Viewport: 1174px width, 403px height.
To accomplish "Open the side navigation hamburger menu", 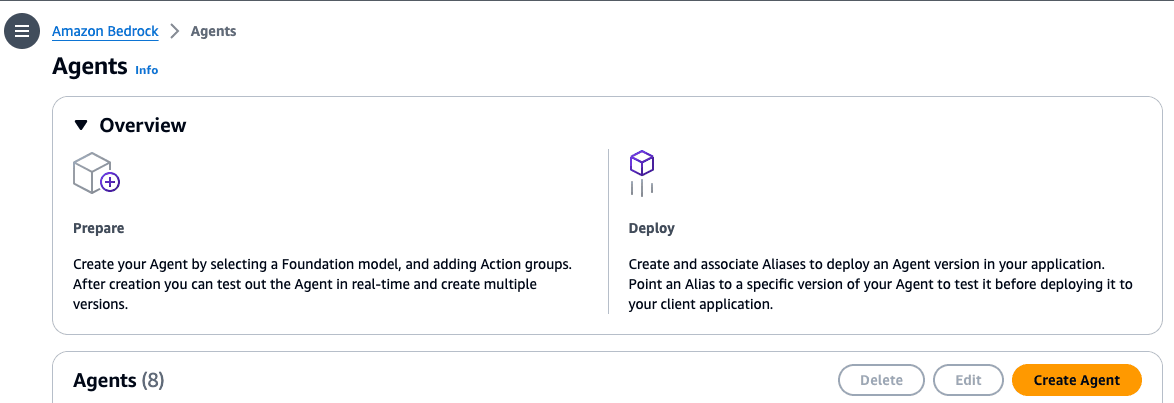I will (21, 31).
